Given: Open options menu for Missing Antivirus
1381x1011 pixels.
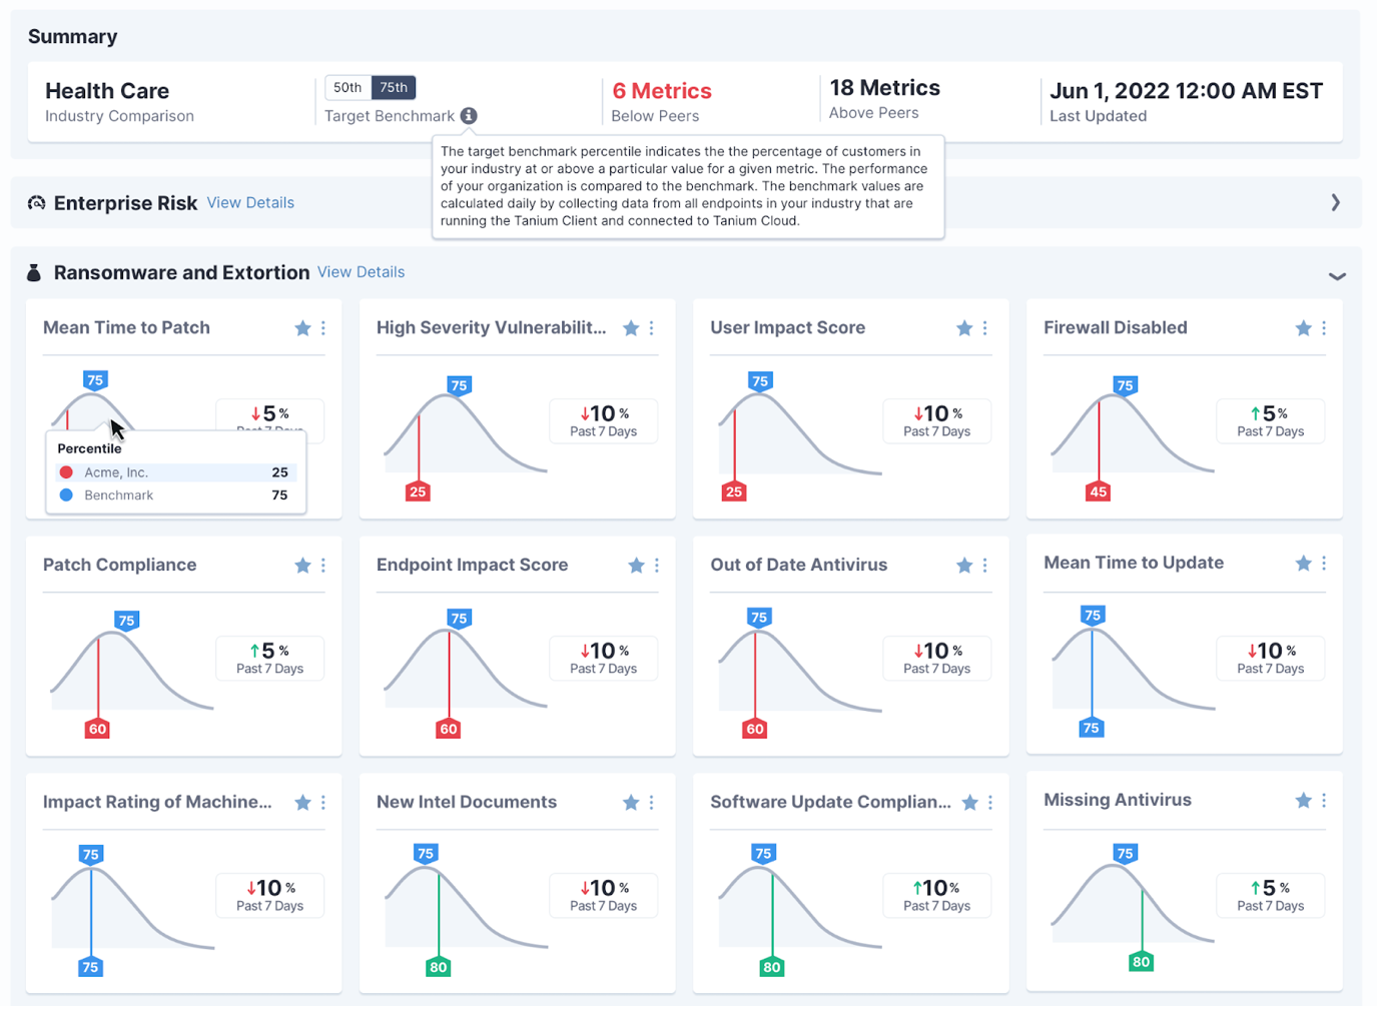Looking at the screenshot, I should [1324, 801].
